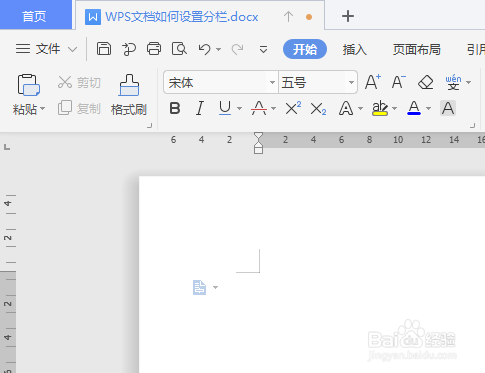Open clipboard group dialog launcher
This screenshot has width=485, height=373.
click(150, 126)
